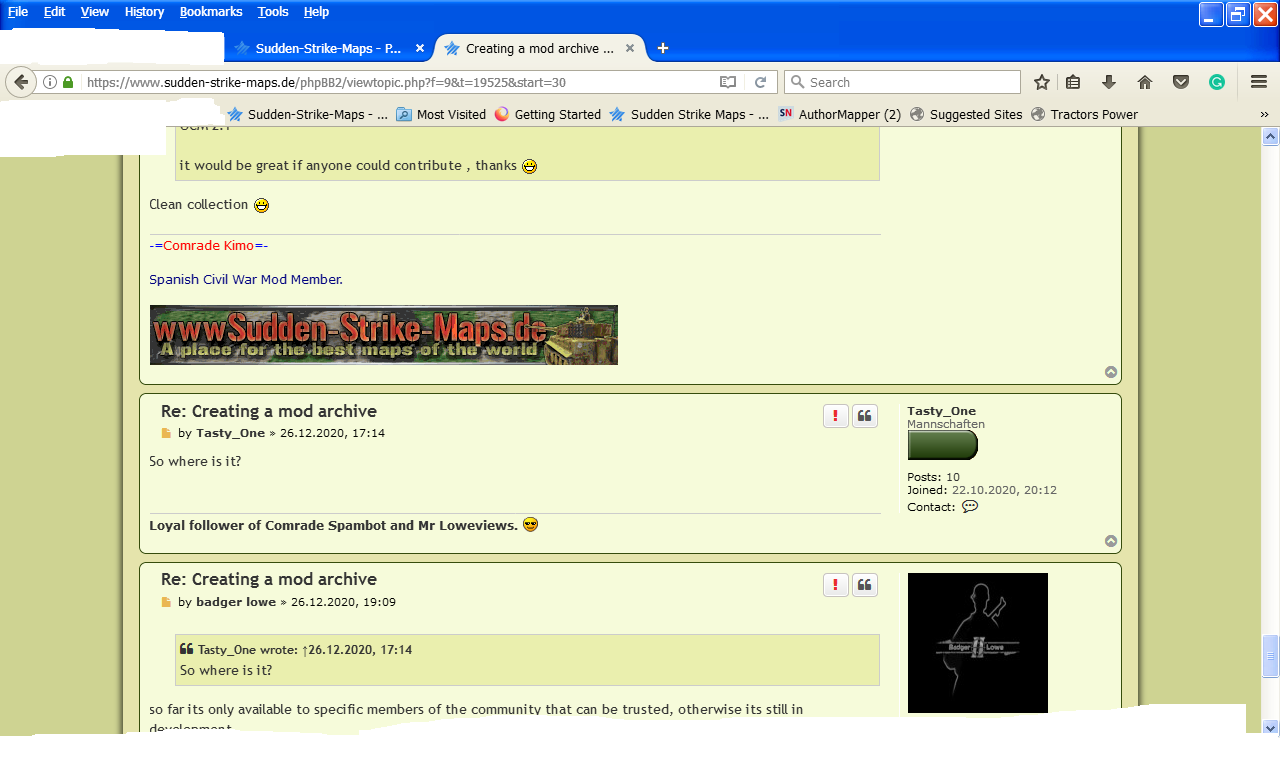Go to the browser home page
Screen dimensions: 1280x768
[x=1145, y=82]
